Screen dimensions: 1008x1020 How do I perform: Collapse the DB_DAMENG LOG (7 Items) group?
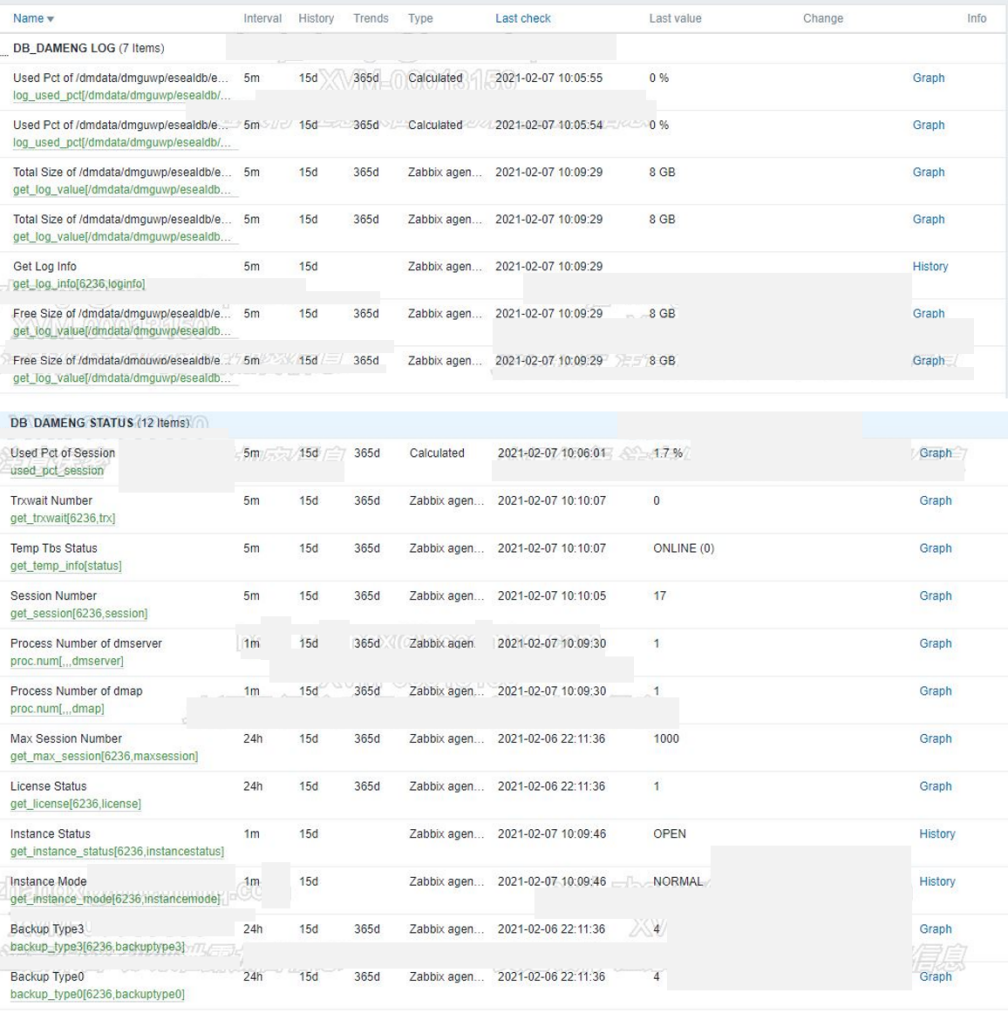click(x=88, y=48)
